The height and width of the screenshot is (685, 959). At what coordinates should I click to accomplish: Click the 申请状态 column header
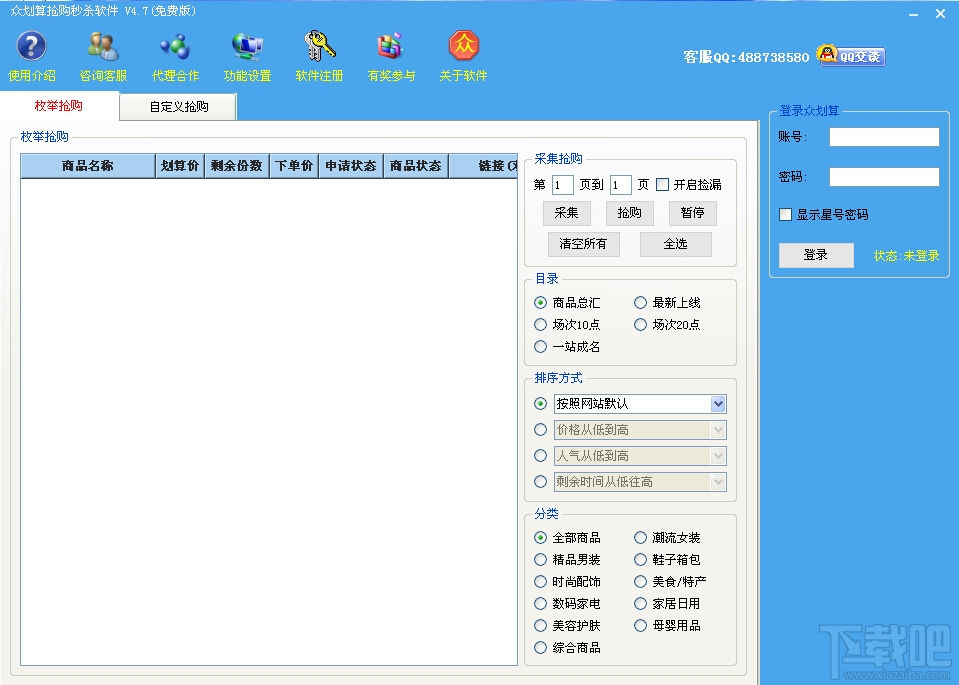pyautogui.click(x=351, y=166)
